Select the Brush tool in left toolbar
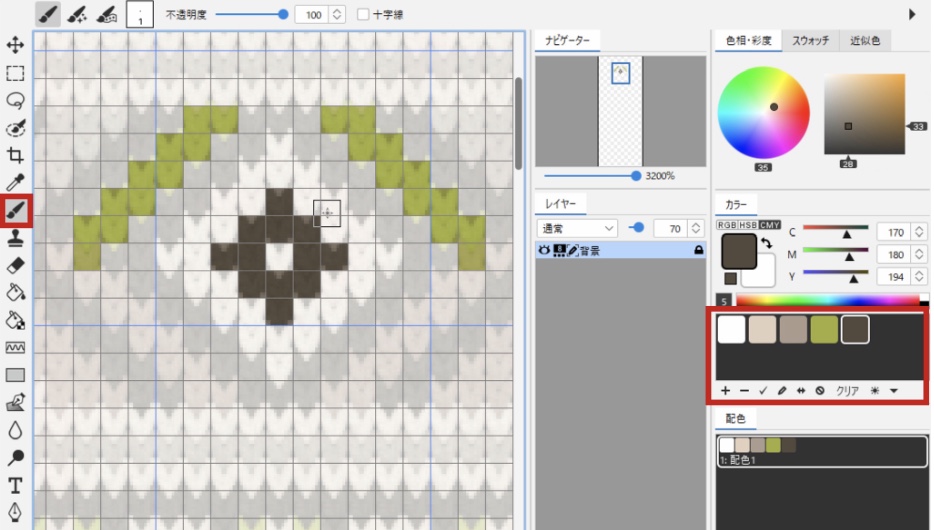This screenshot has height=530, width=934. (x=15, y=210)
